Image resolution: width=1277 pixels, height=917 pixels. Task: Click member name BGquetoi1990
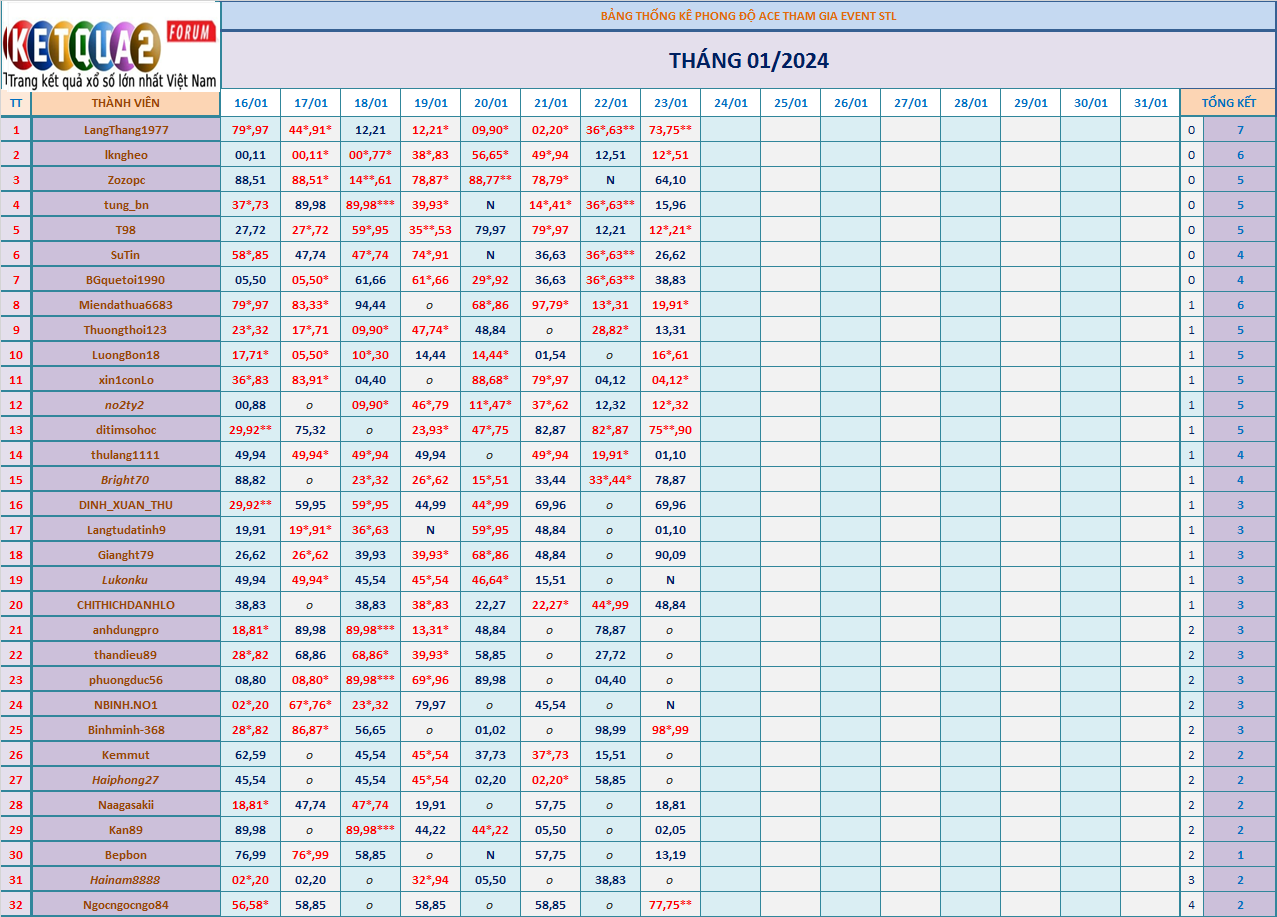[126, 280]
